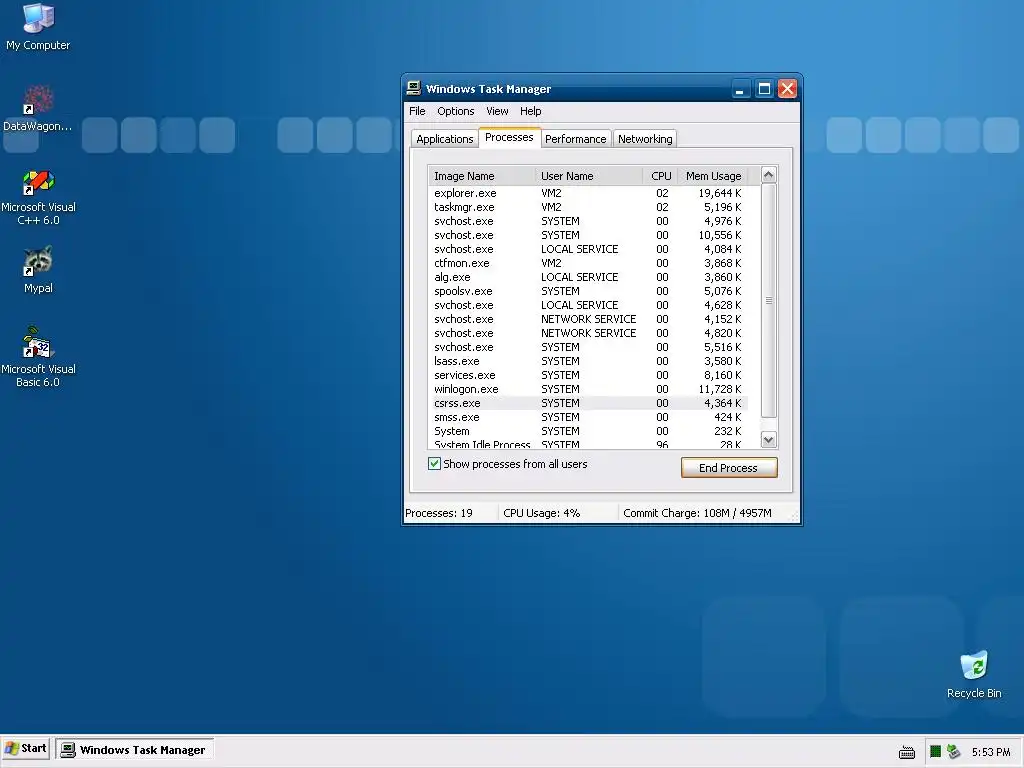Select svchost.exe using 4,084 K memory
Screen dimensions: 1024x768
588,249
